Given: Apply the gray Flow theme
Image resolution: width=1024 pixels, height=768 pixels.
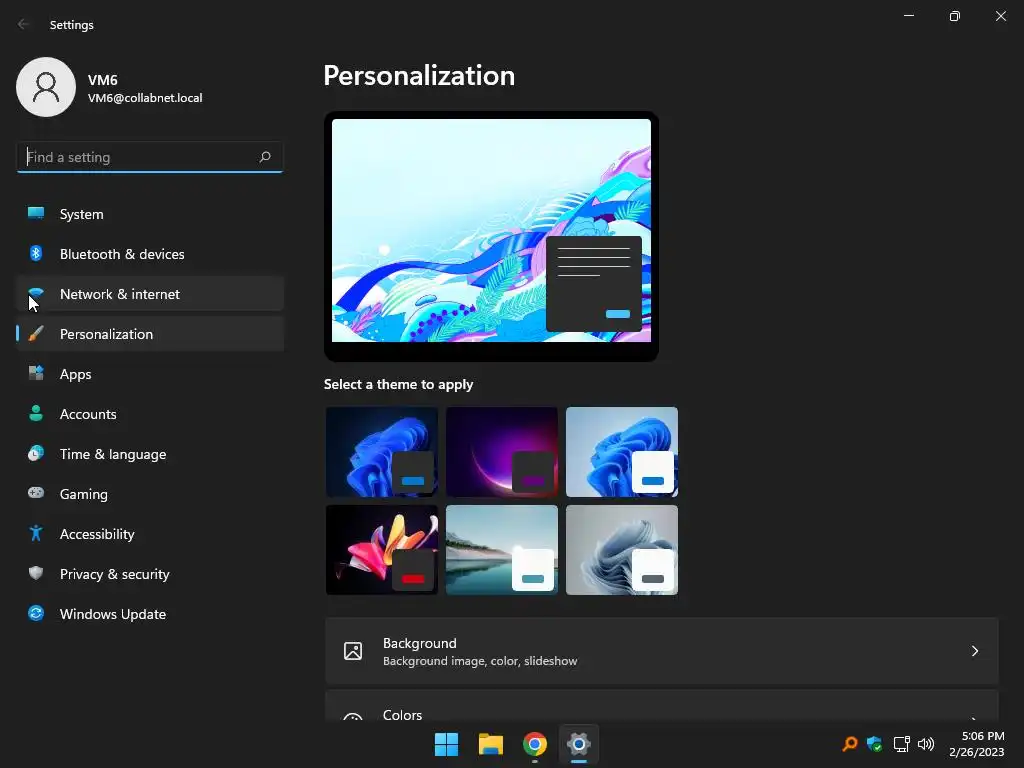Looking at the screenshot, I should coord(622,550).
